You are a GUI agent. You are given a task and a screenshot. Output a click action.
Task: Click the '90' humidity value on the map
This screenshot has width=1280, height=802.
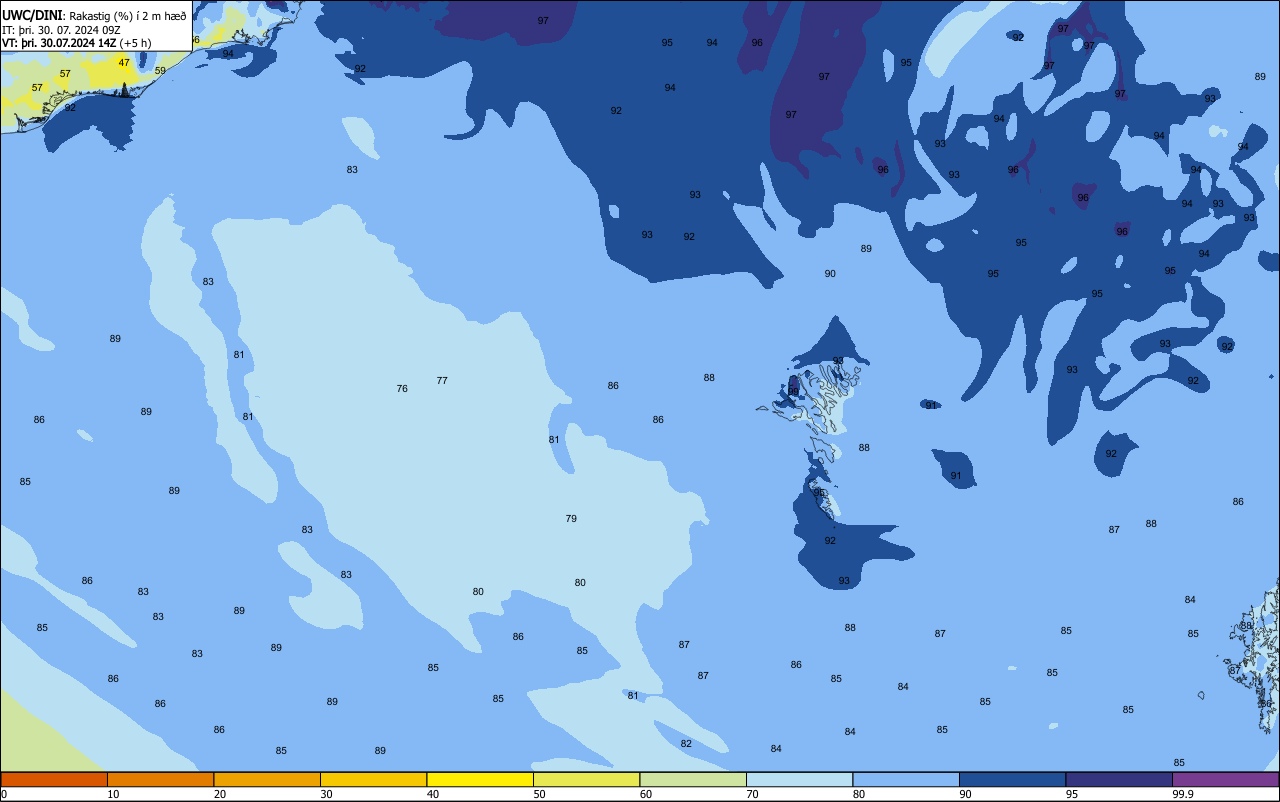coord(830,274)
